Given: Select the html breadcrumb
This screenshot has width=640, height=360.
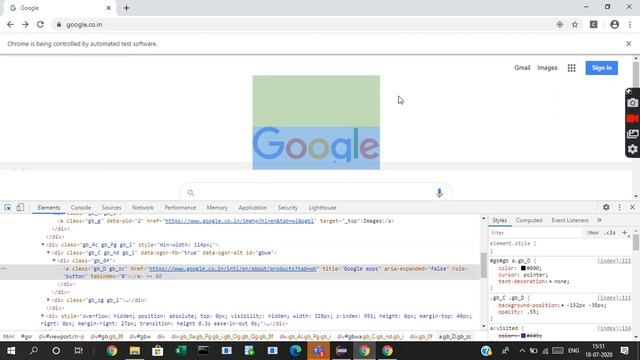Looking at the screenshot, I should tap(9, 337).
